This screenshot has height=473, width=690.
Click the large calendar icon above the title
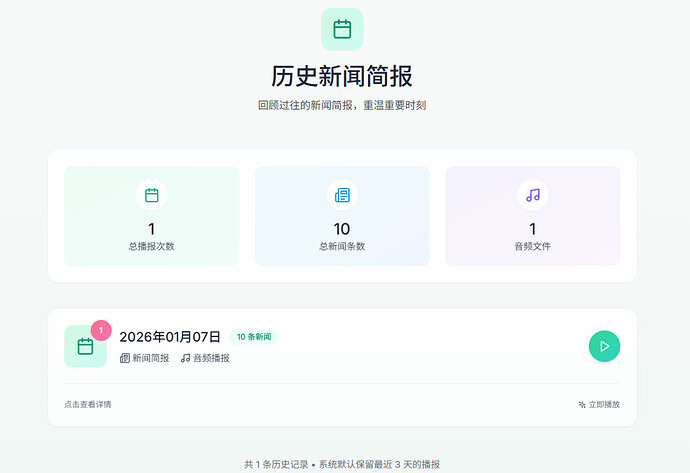coord(342,29)
